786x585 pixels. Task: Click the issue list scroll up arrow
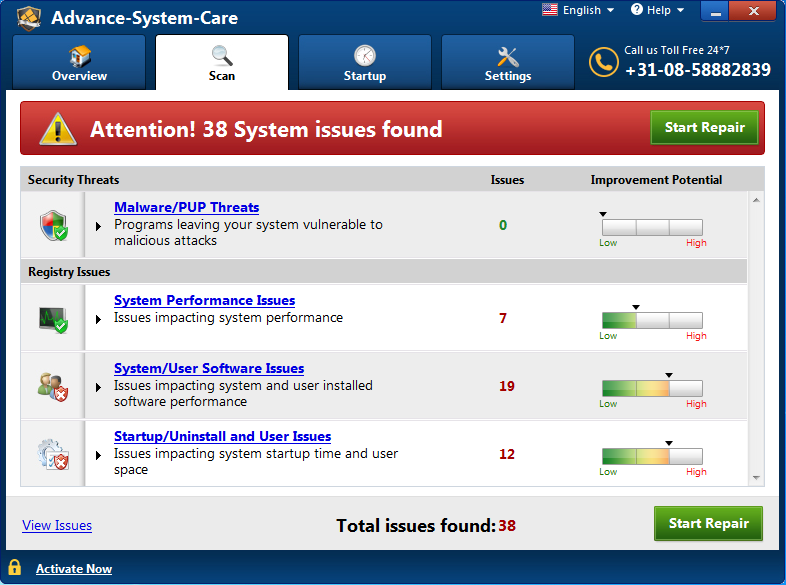click(756, 200)
